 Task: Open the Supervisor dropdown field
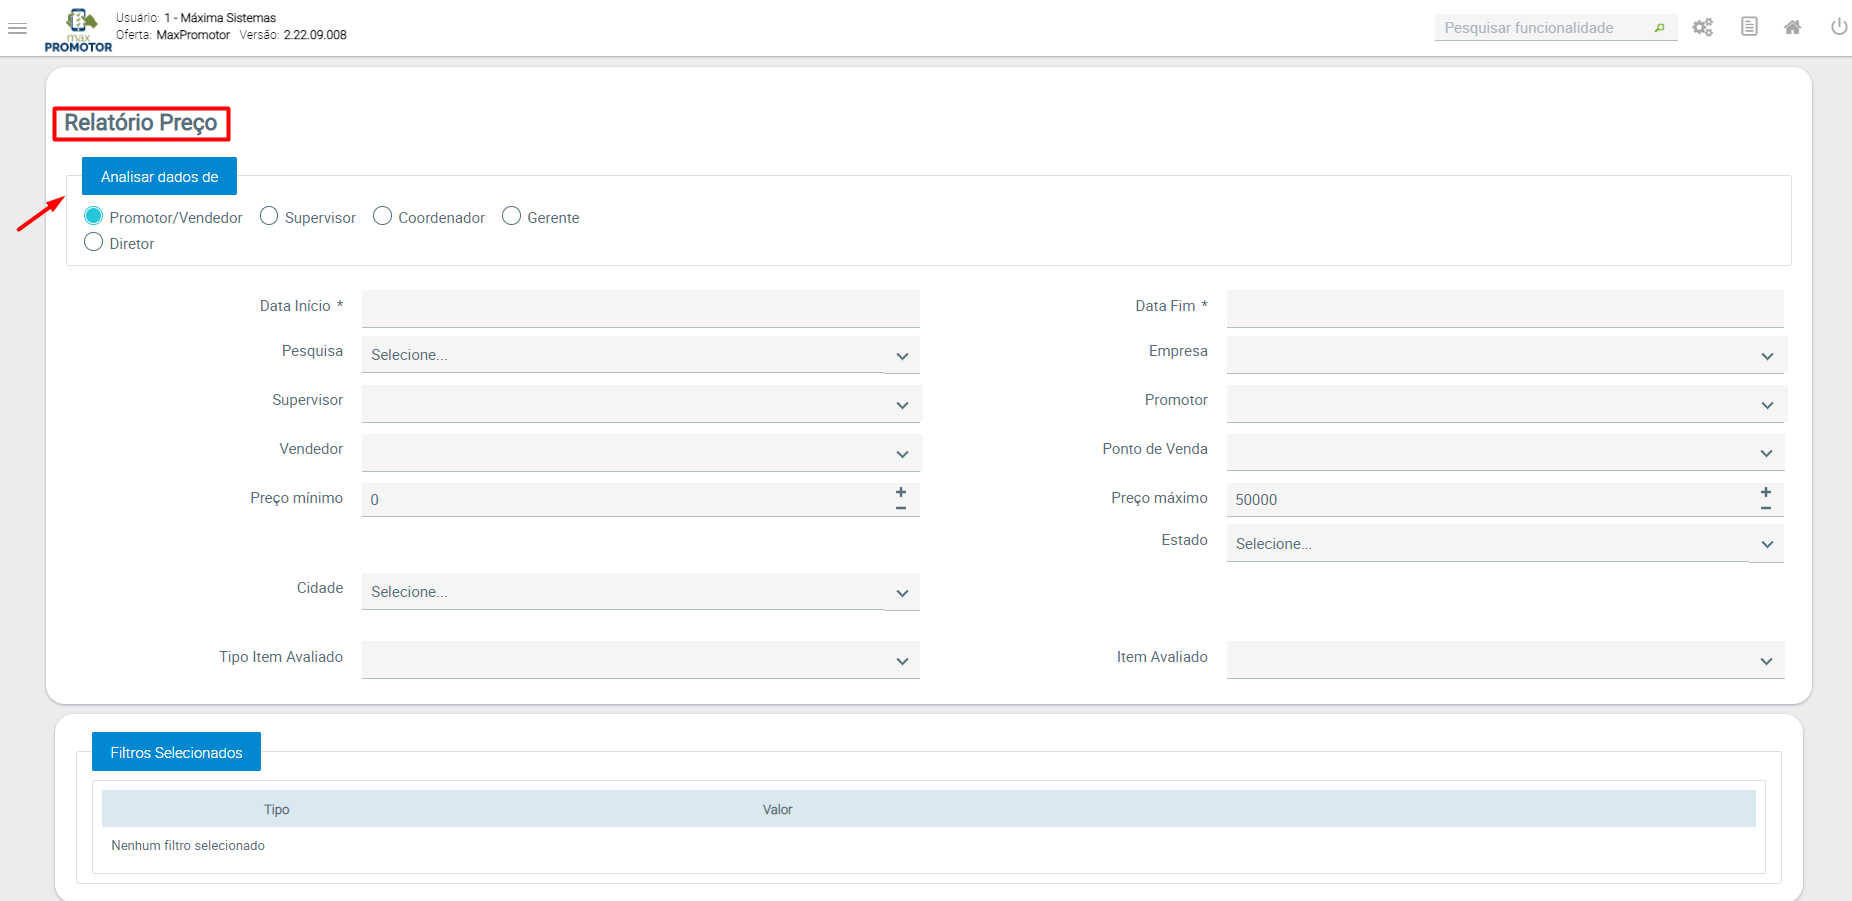[641, 404]
